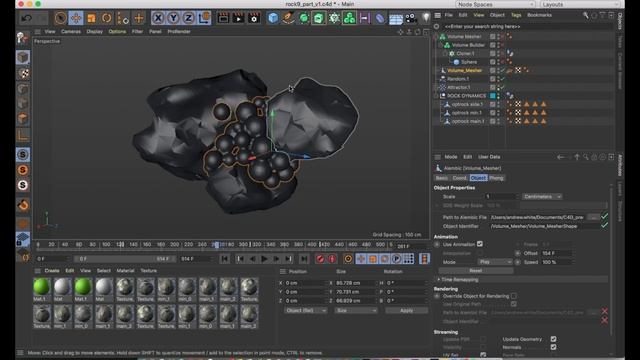This screenshot has width=640, height=360.
Task: Activate the Move tool
Action: (76, 18)
